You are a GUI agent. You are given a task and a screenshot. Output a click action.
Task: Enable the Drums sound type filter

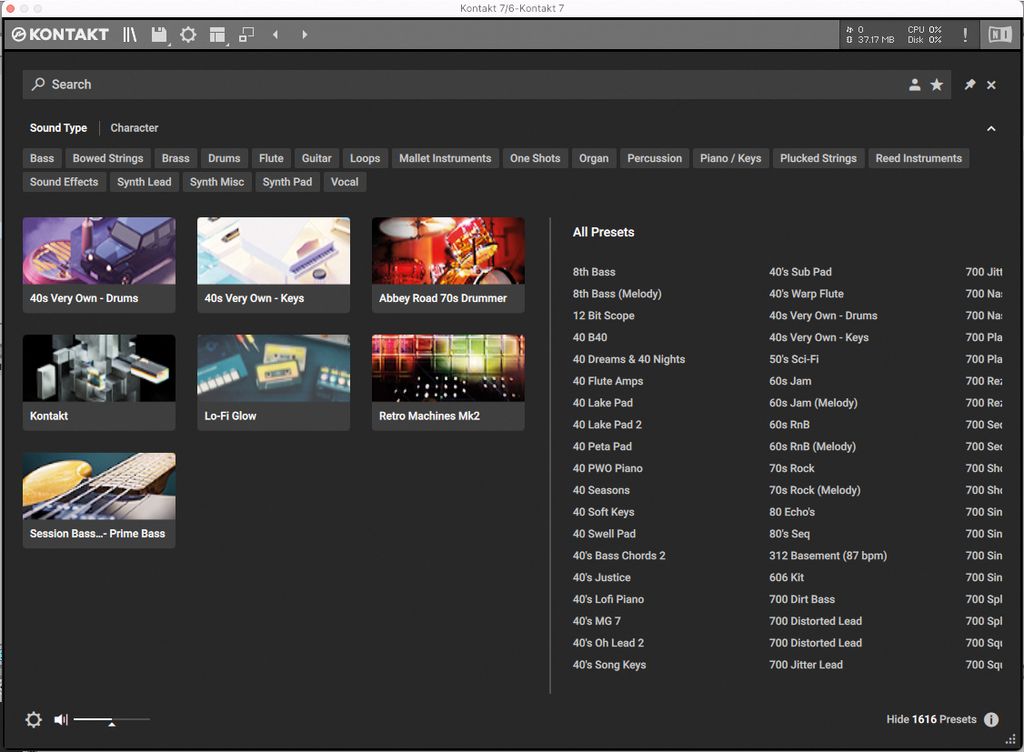pos(224,157)
